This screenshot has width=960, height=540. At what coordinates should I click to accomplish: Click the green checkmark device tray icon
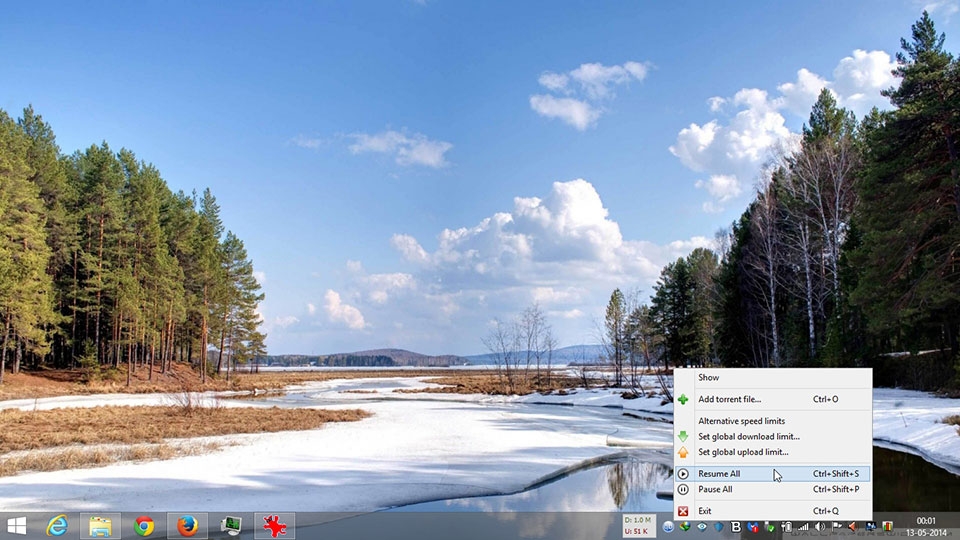tap(770, 527)
